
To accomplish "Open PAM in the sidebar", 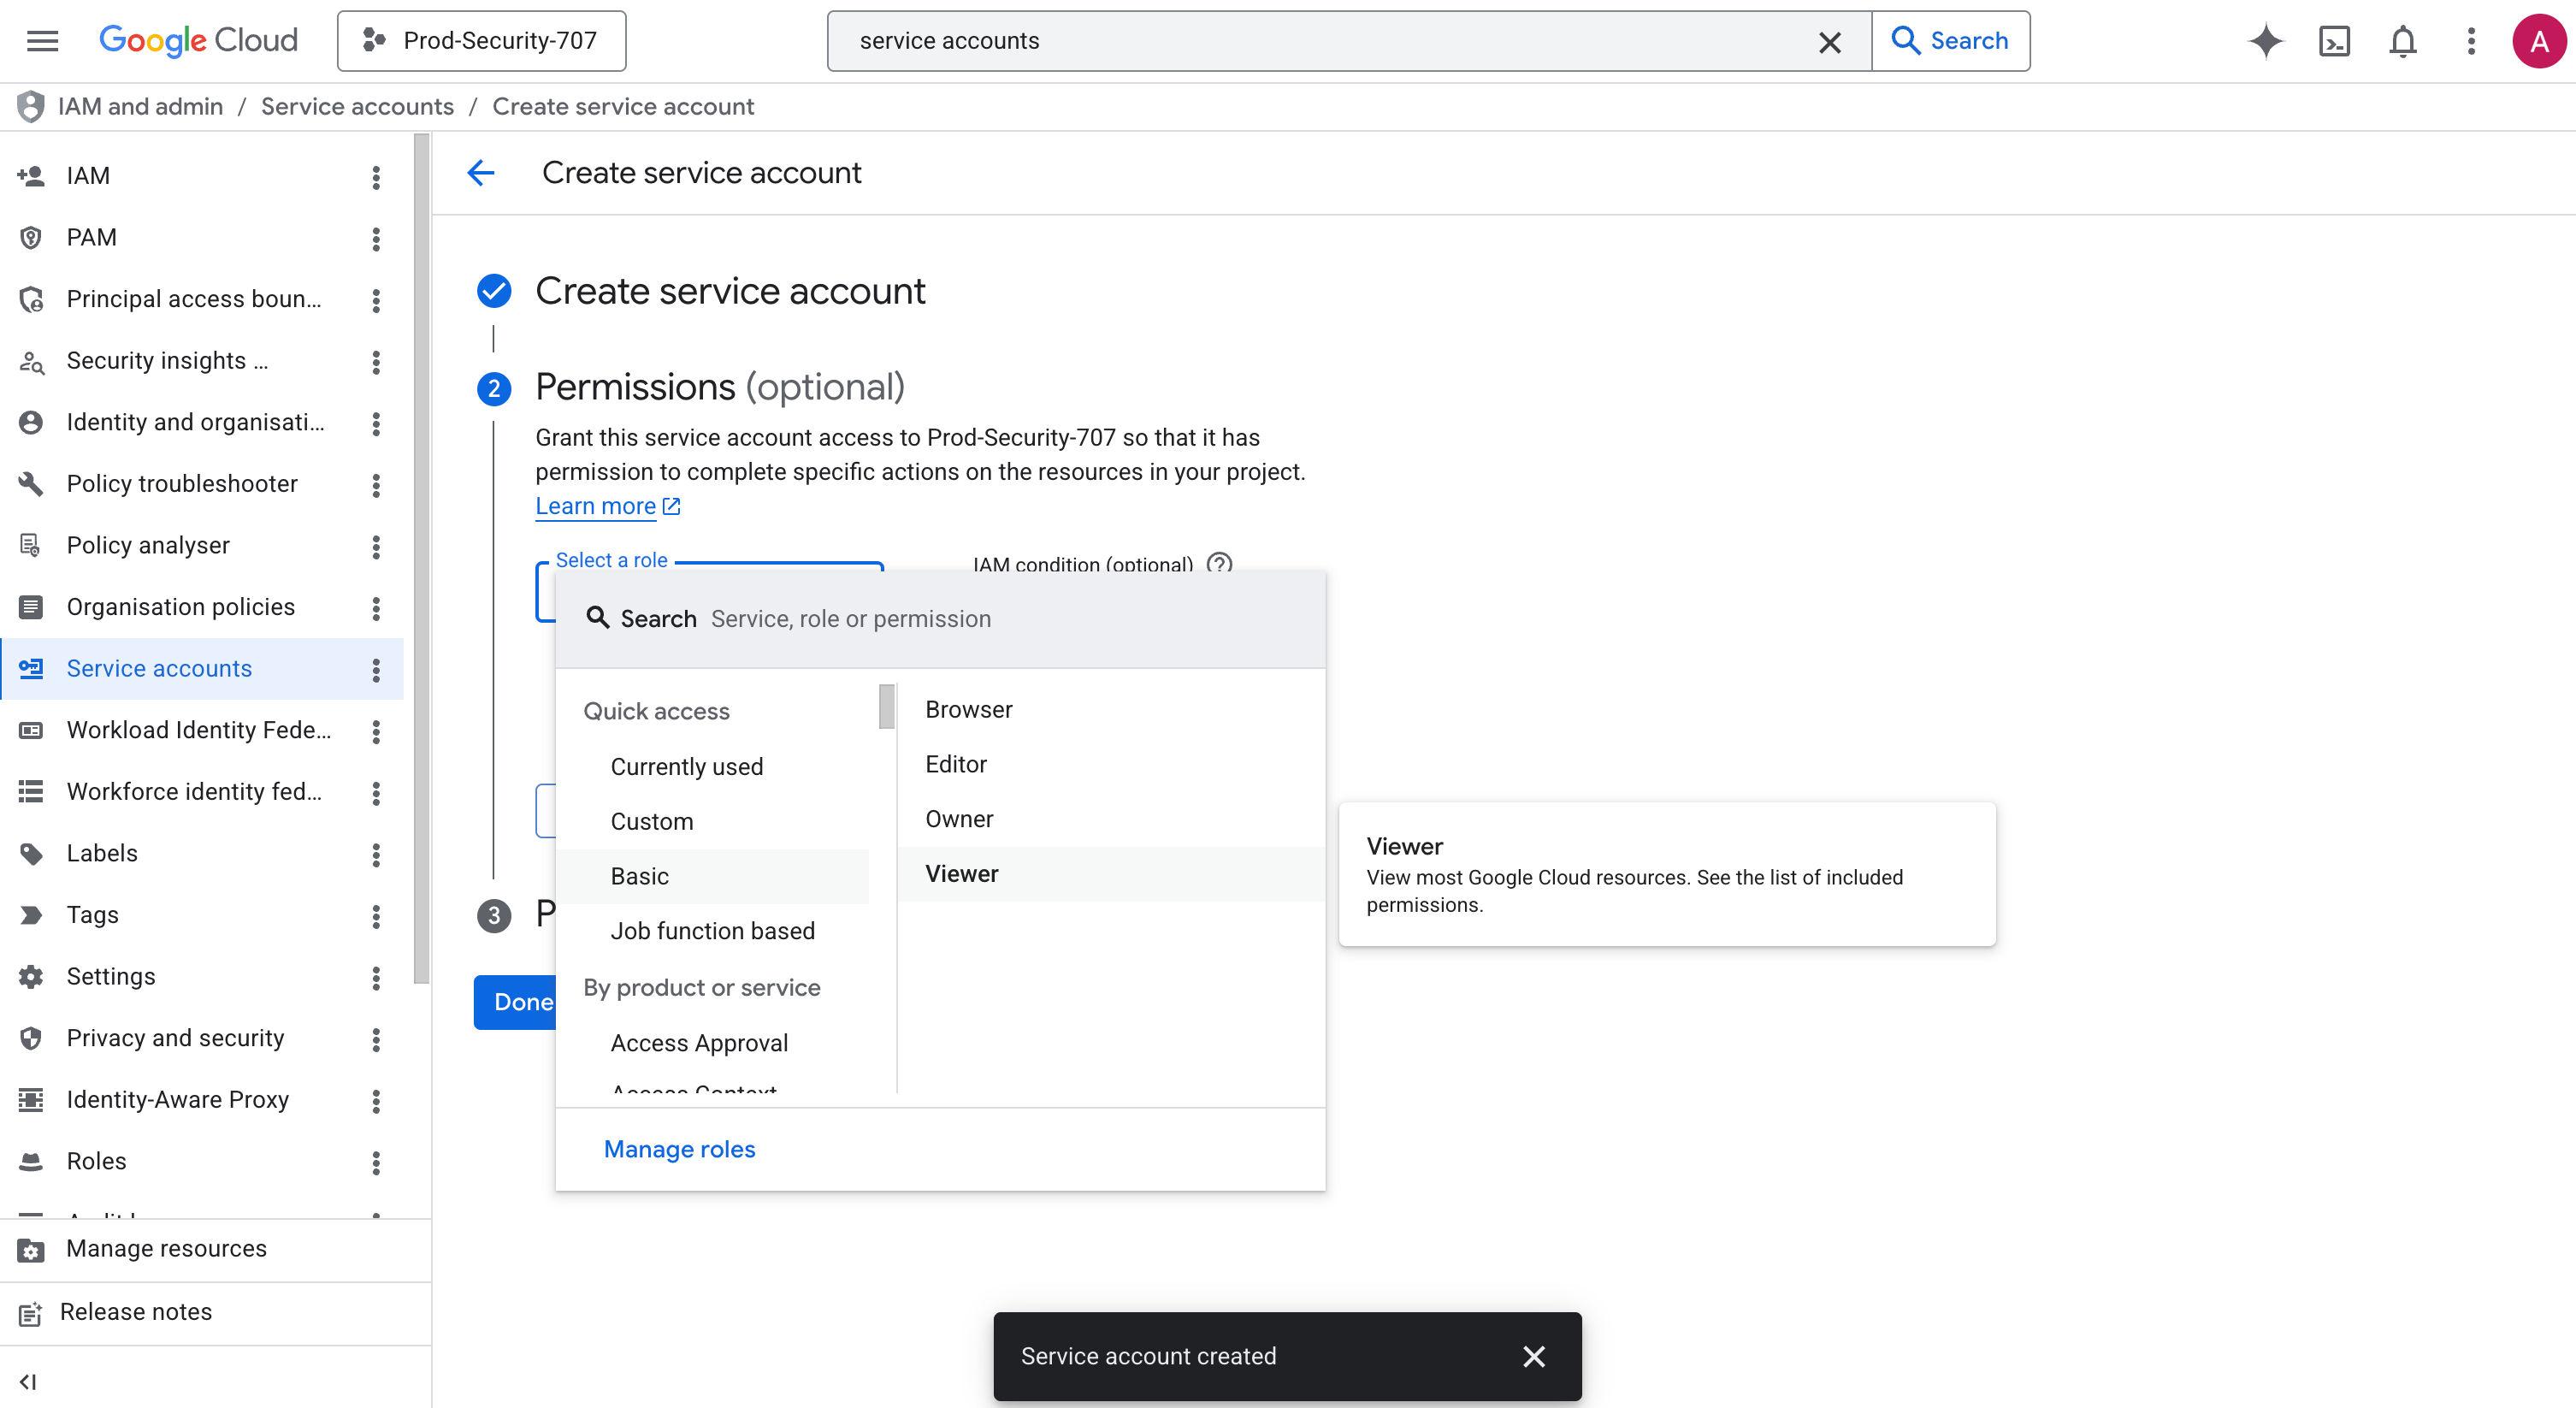I will (202, 238).
